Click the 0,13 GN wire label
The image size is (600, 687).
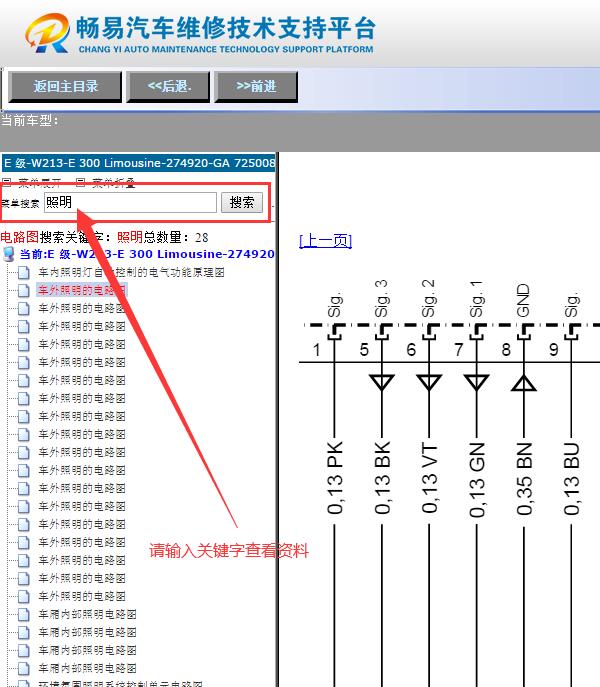pos(477,479)
